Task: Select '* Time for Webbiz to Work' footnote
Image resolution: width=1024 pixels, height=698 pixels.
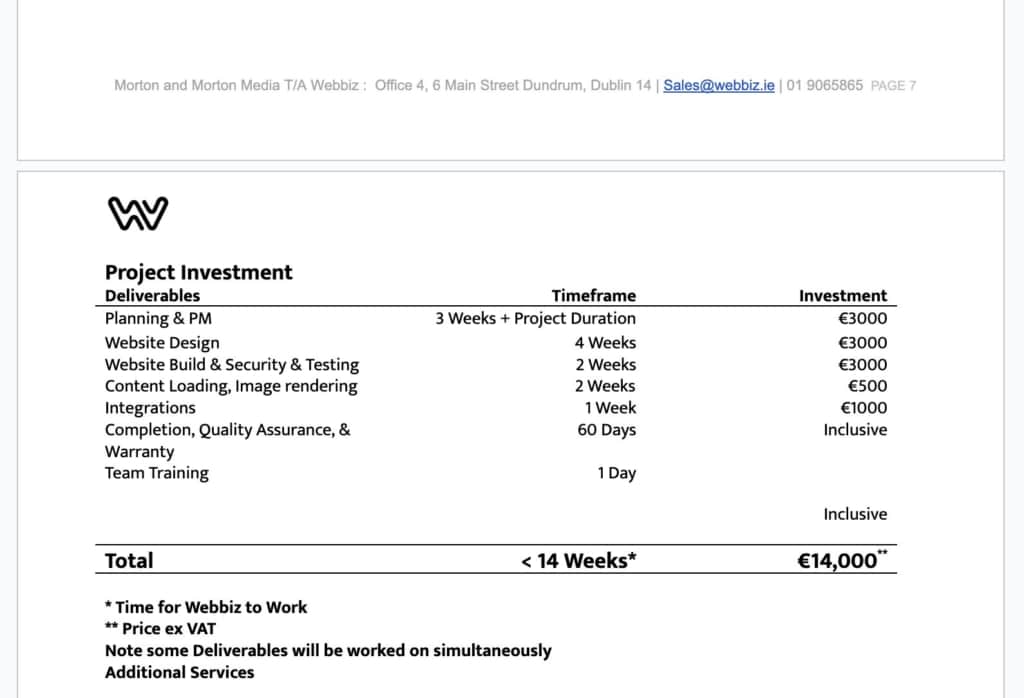Action: click(x=206, y=607)
